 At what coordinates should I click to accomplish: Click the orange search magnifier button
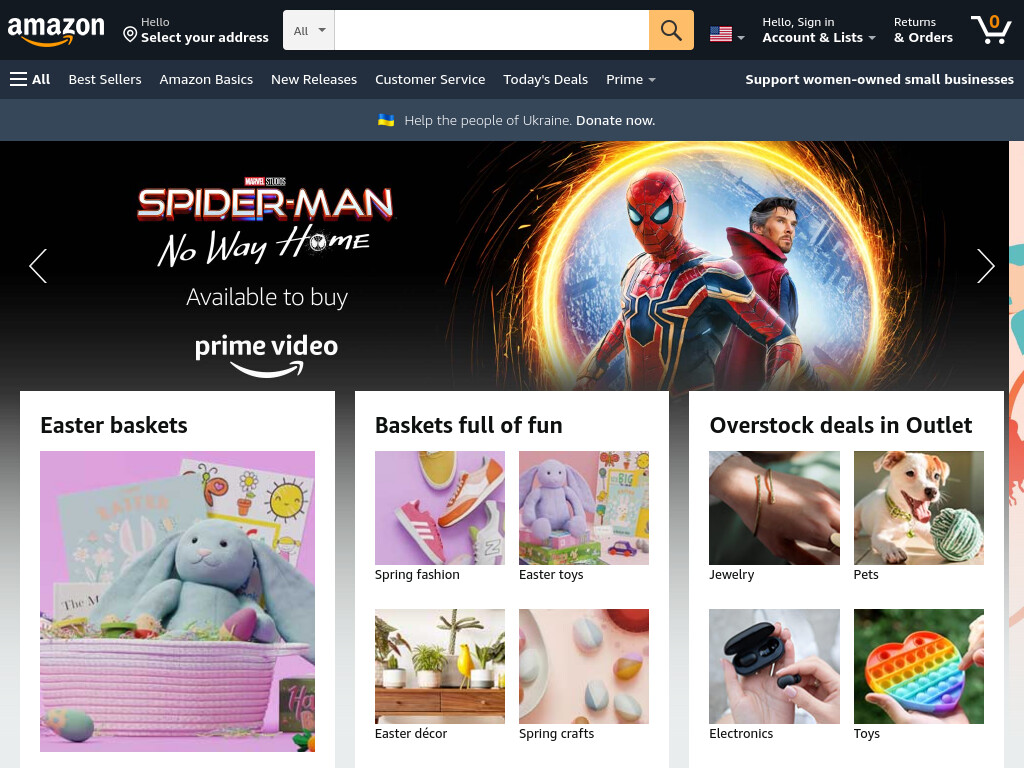tap(671, 30)
